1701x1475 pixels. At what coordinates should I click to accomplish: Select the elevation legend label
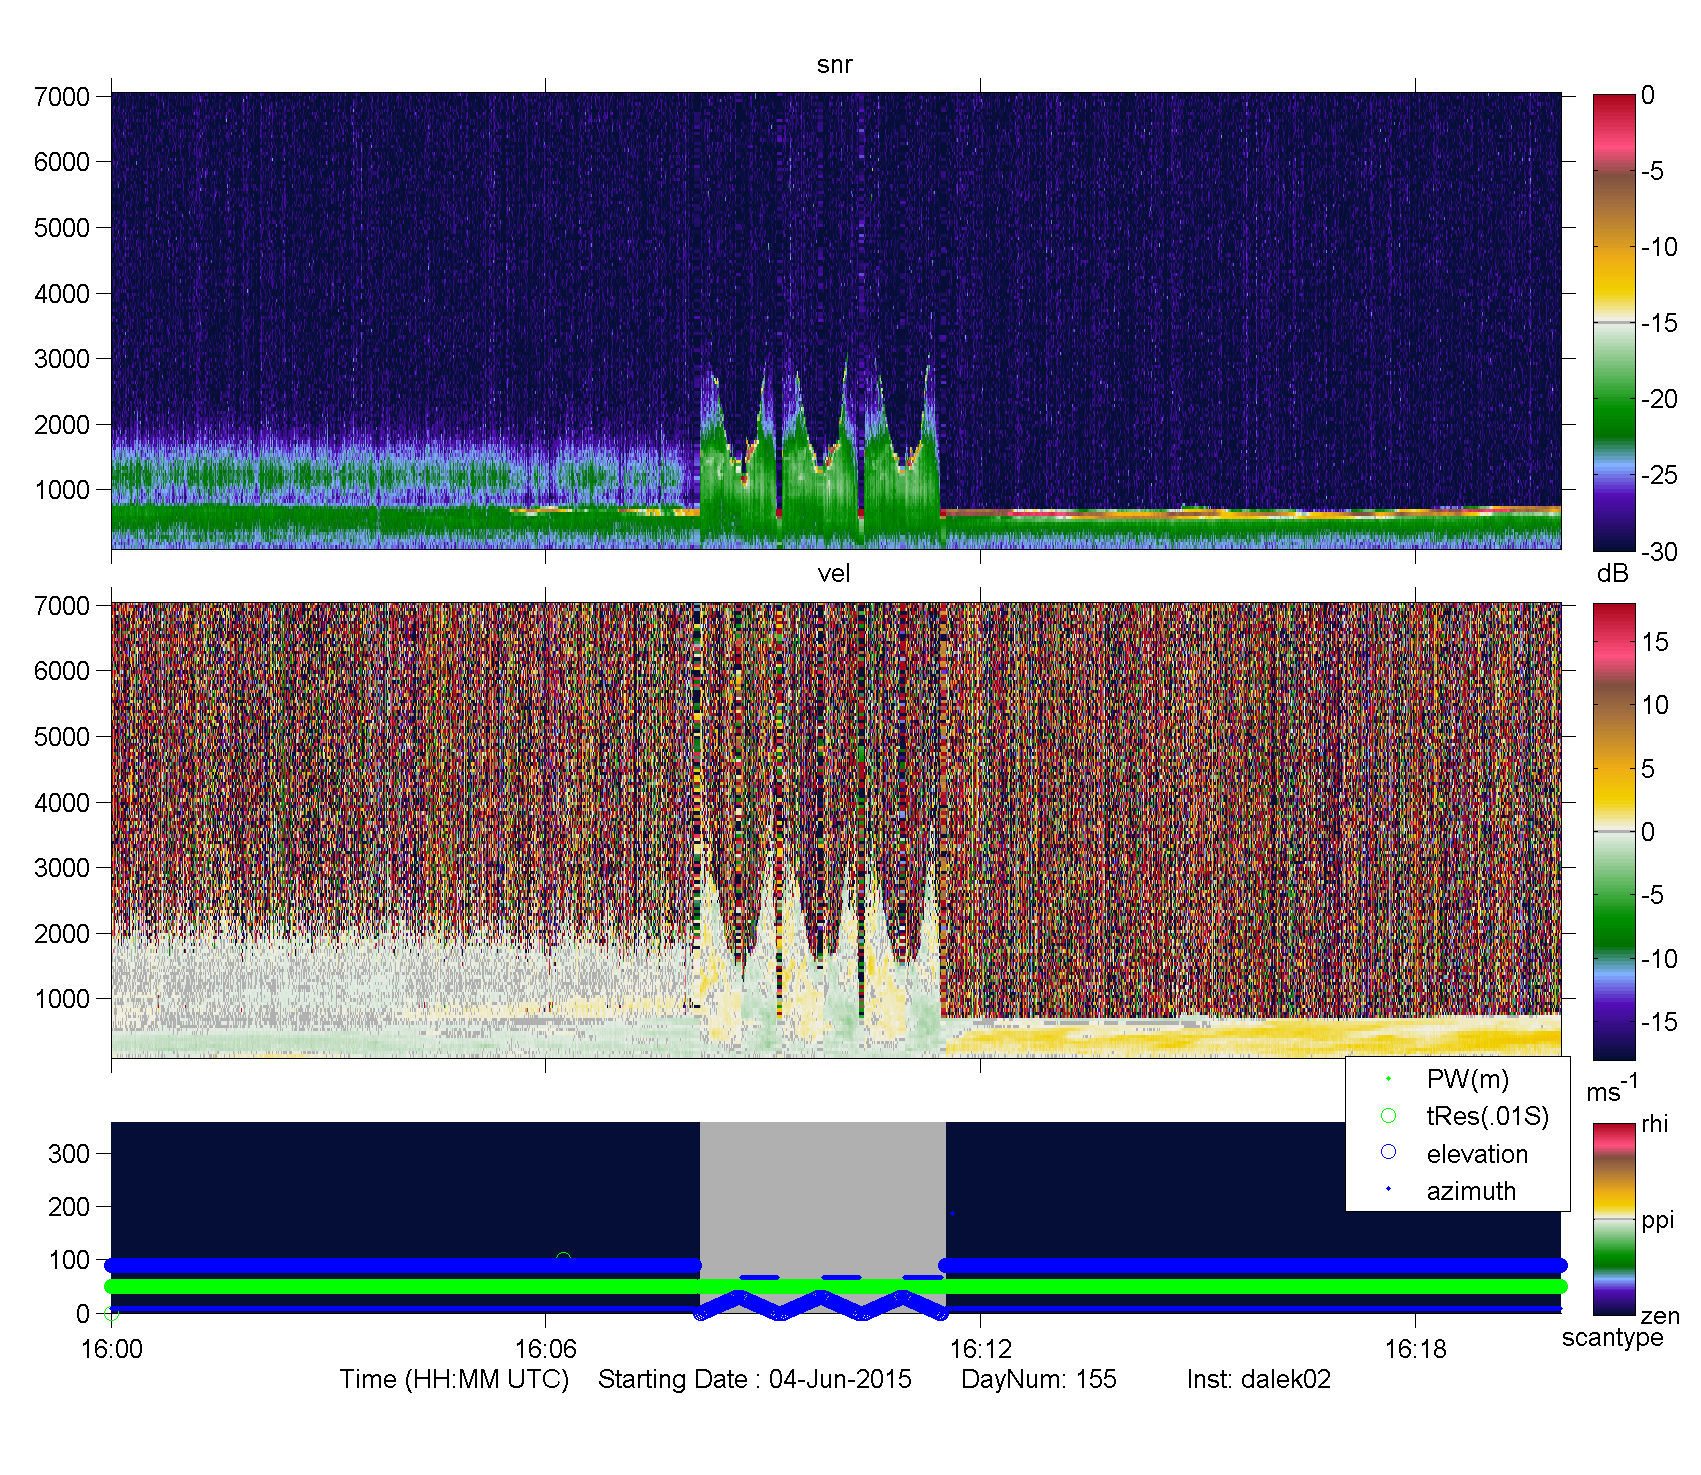(x=1477, y=1154)
